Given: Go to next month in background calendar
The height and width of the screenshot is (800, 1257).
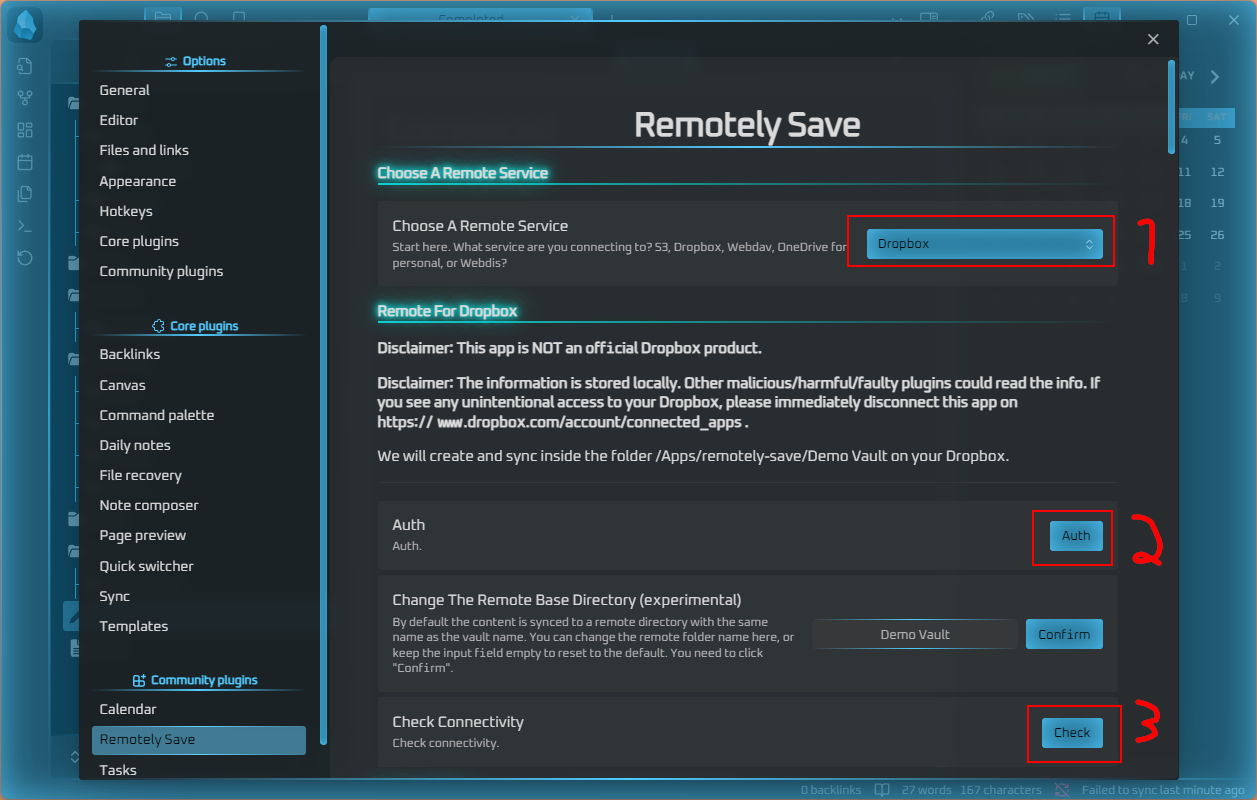Looking at the screenshot, I should 1214,77.
